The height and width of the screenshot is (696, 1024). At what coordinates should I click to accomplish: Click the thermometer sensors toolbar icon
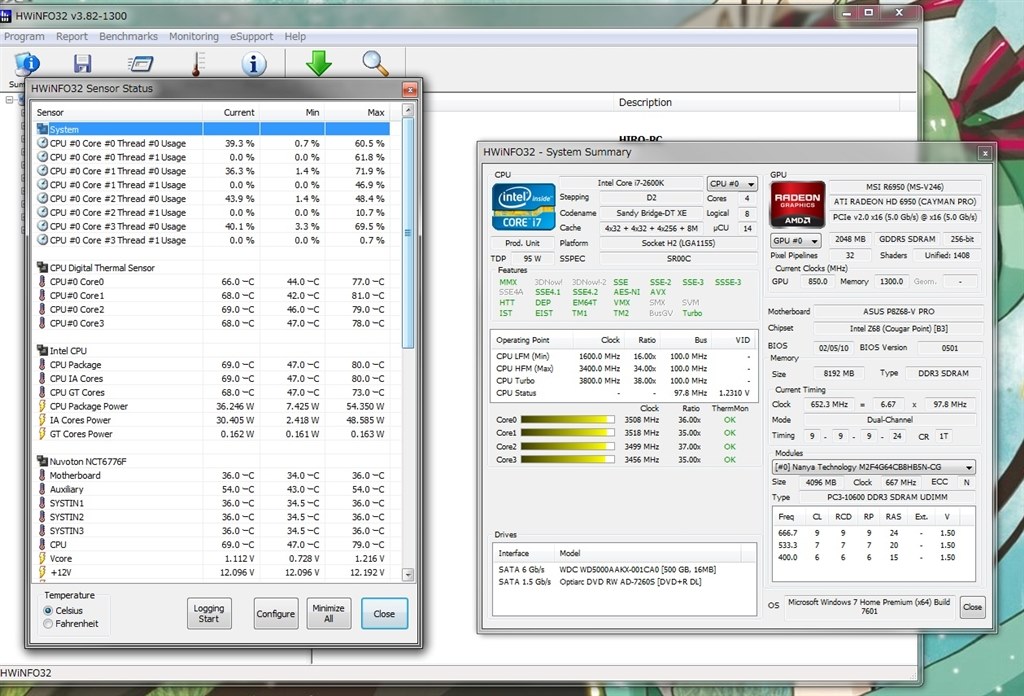pyautogui.click(x=198, y=63)
